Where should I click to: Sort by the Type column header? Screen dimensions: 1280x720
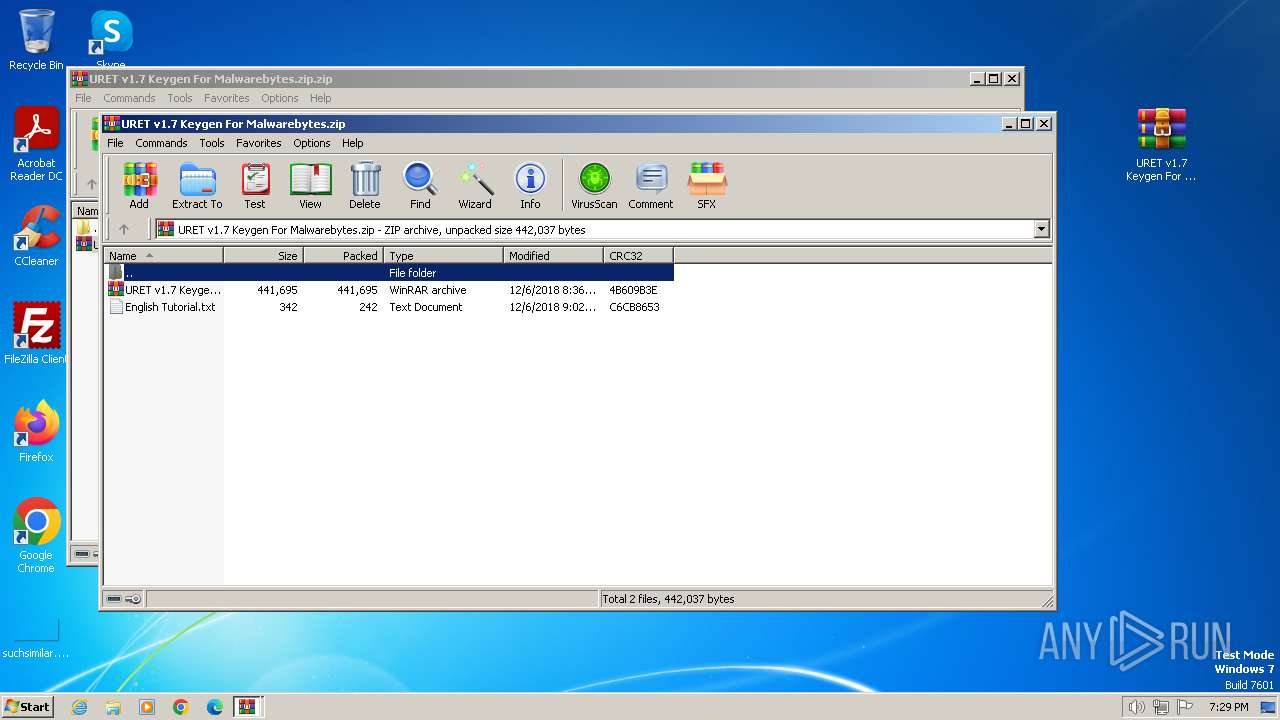(x=444, y=256)
